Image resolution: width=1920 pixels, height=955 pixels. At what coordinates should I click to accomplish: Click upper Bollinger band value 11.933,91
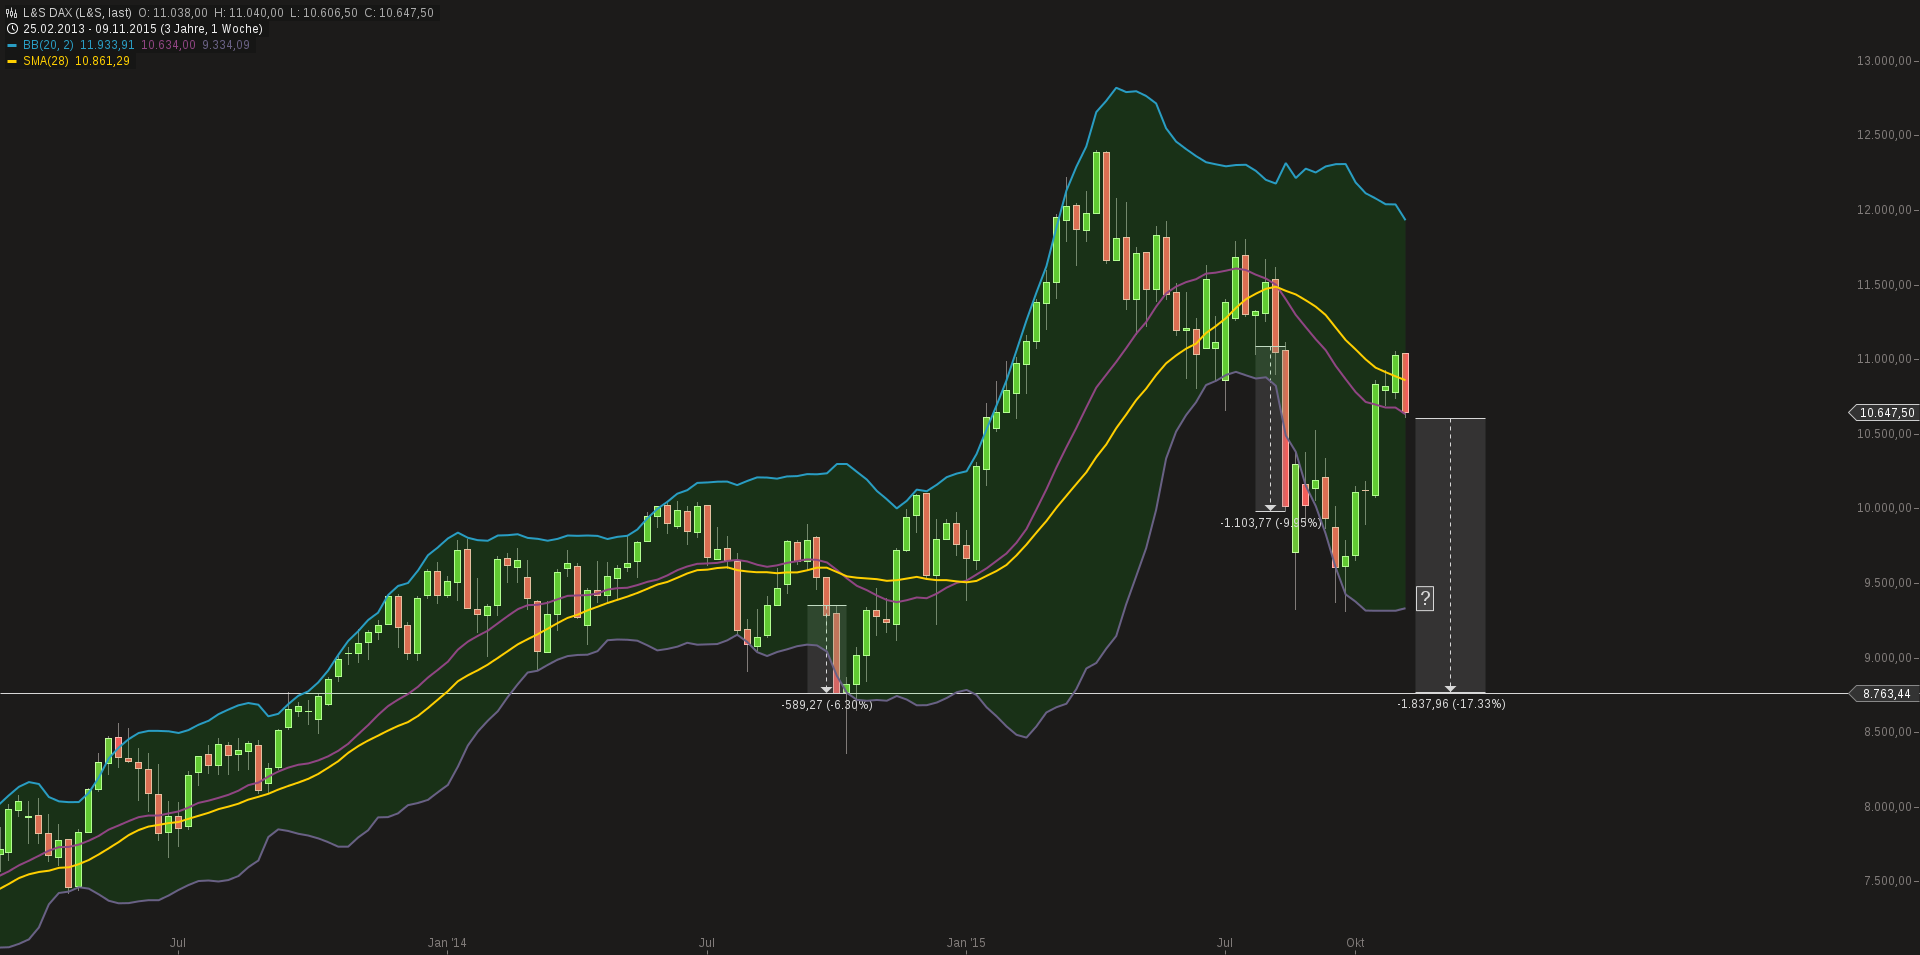107,45
